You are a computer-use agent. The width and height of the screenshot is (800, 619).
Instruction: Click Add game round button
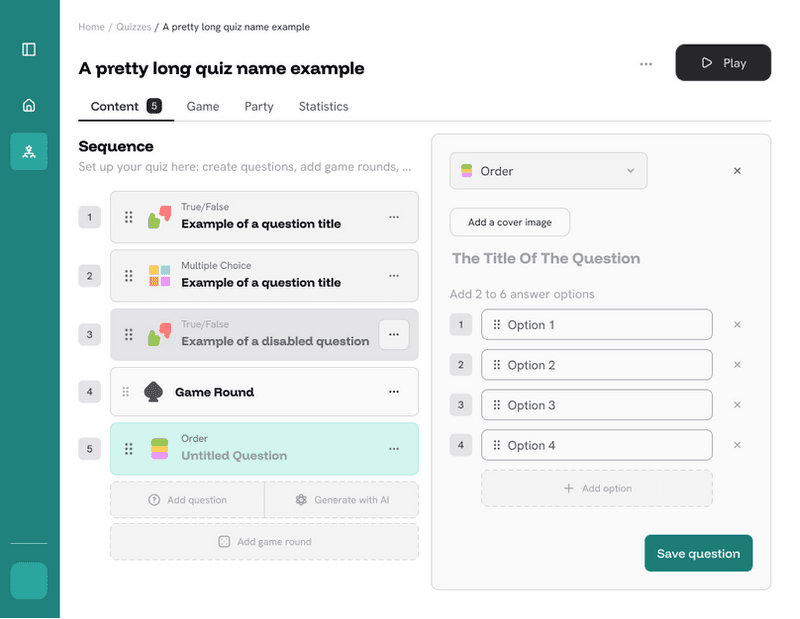264,541
